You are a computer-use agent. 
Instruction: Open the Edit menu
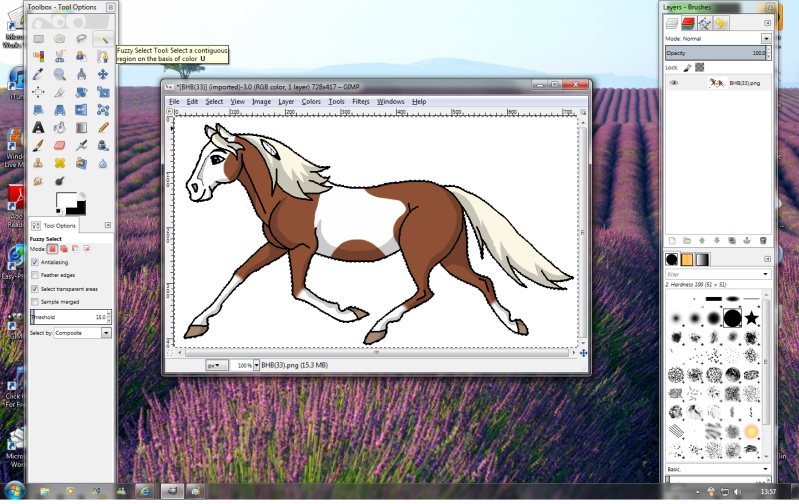(x=192, y=101)
